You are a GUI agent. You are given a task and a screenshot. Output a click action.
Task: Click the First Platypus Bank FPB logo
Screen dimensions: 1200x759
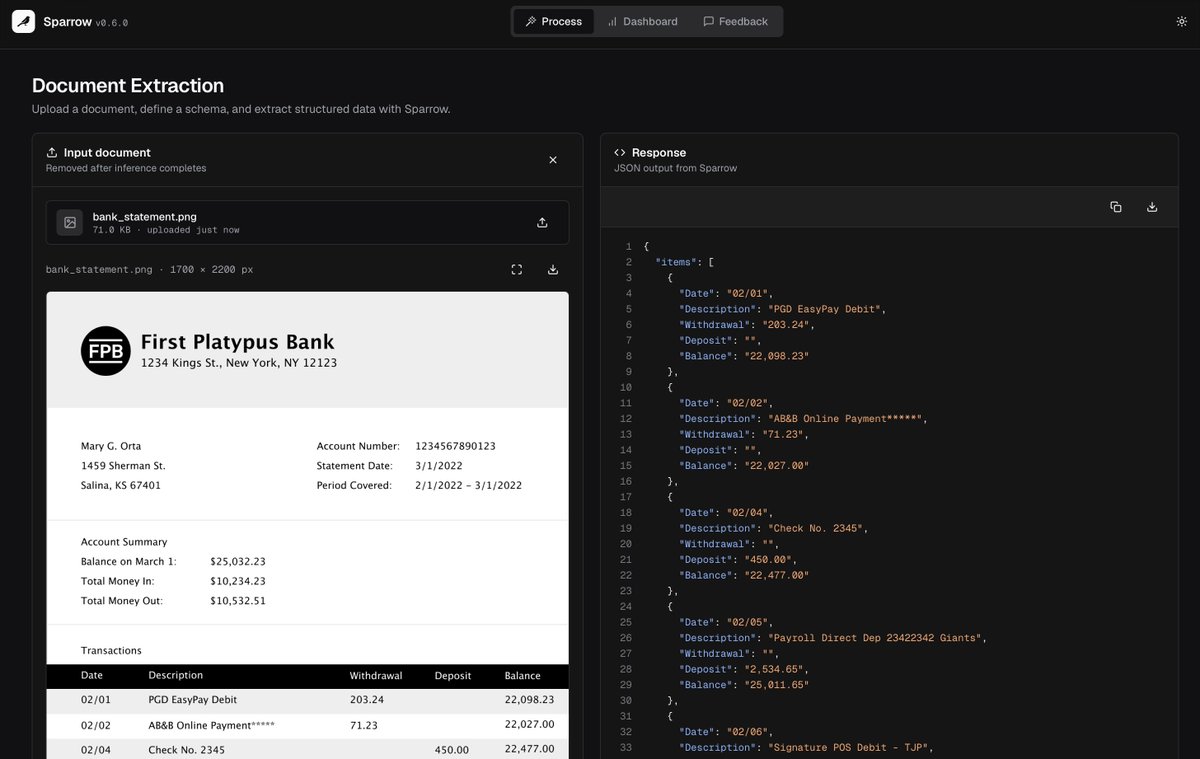tap(106, 351)
